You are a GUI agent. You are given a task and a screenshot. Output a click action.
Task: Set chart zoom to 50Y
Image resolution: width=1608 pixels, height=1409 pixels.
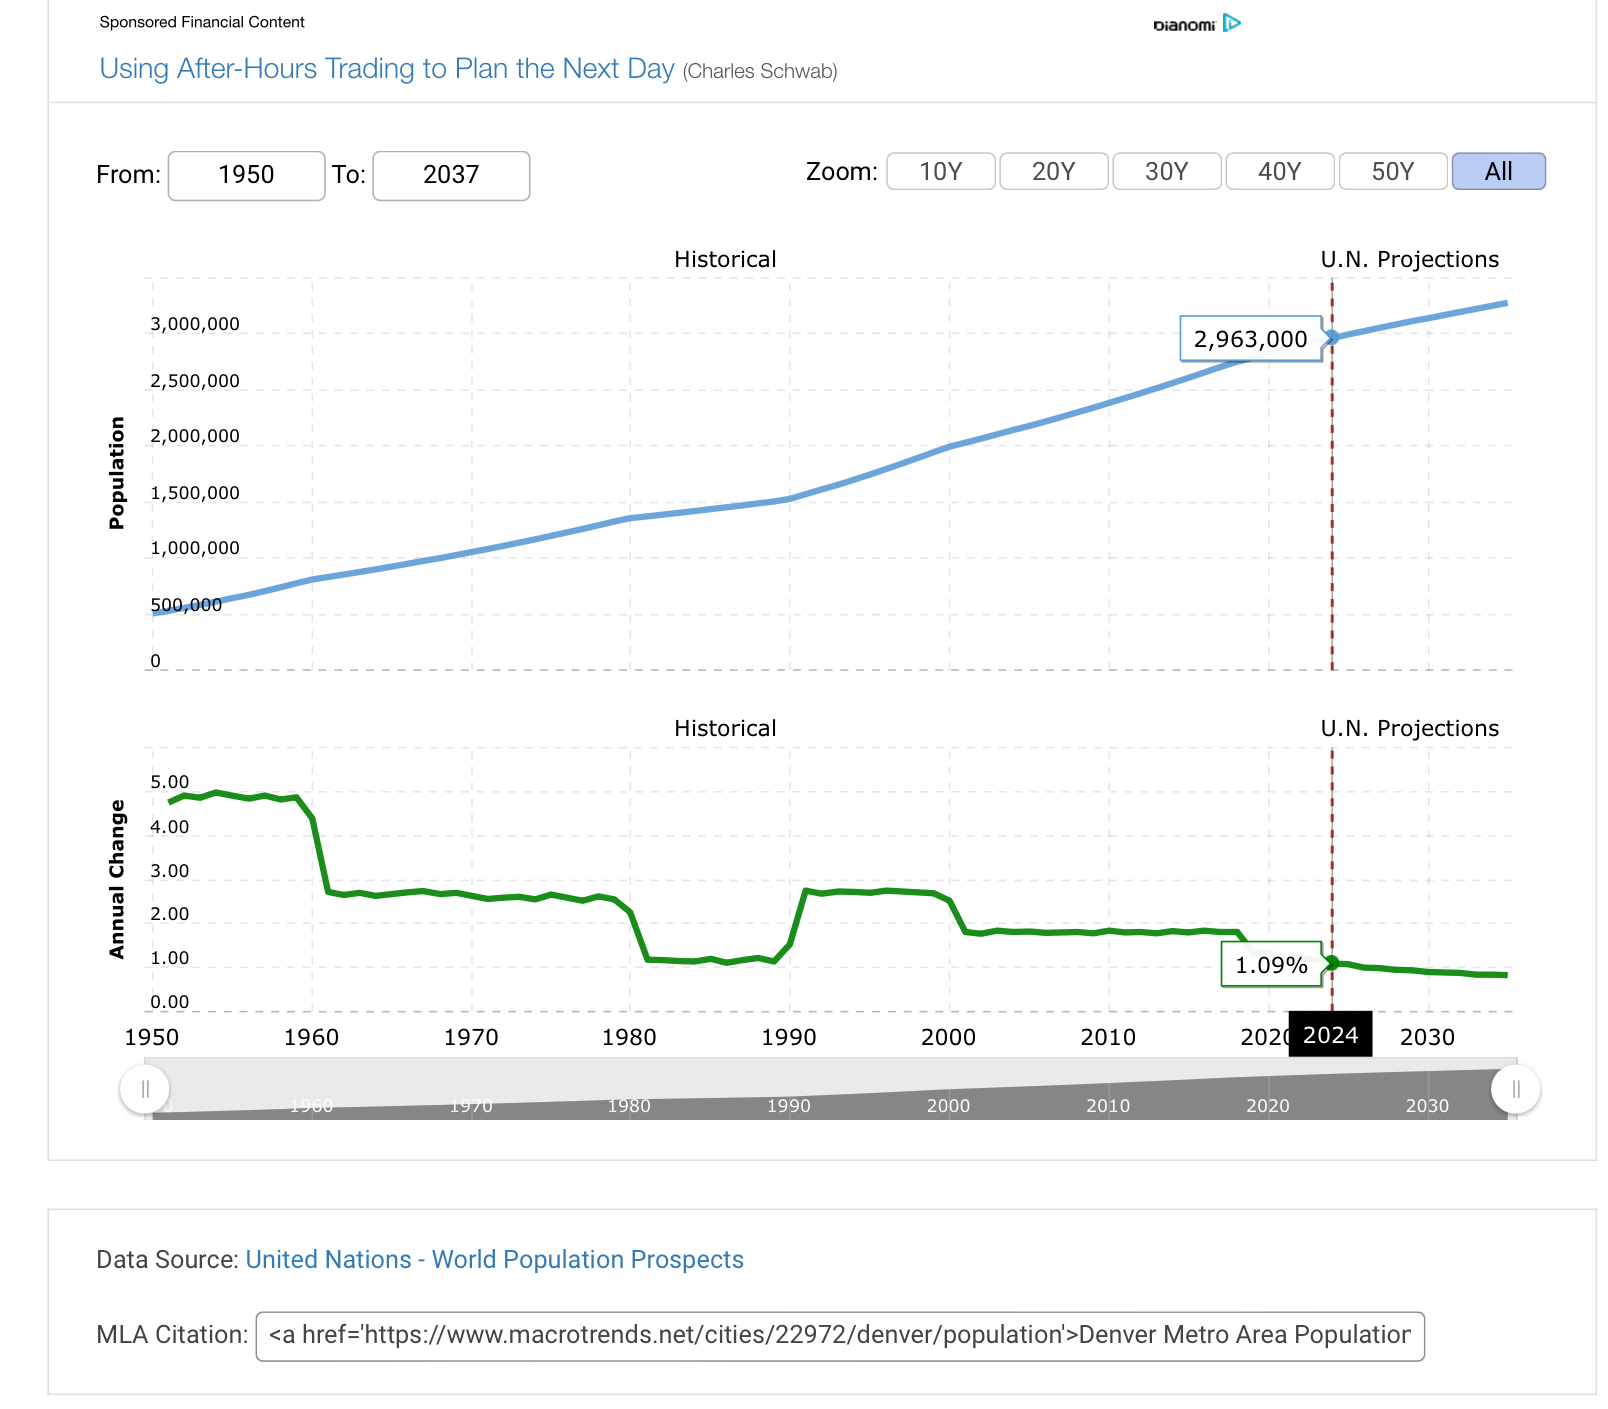tap(1392, 171)
